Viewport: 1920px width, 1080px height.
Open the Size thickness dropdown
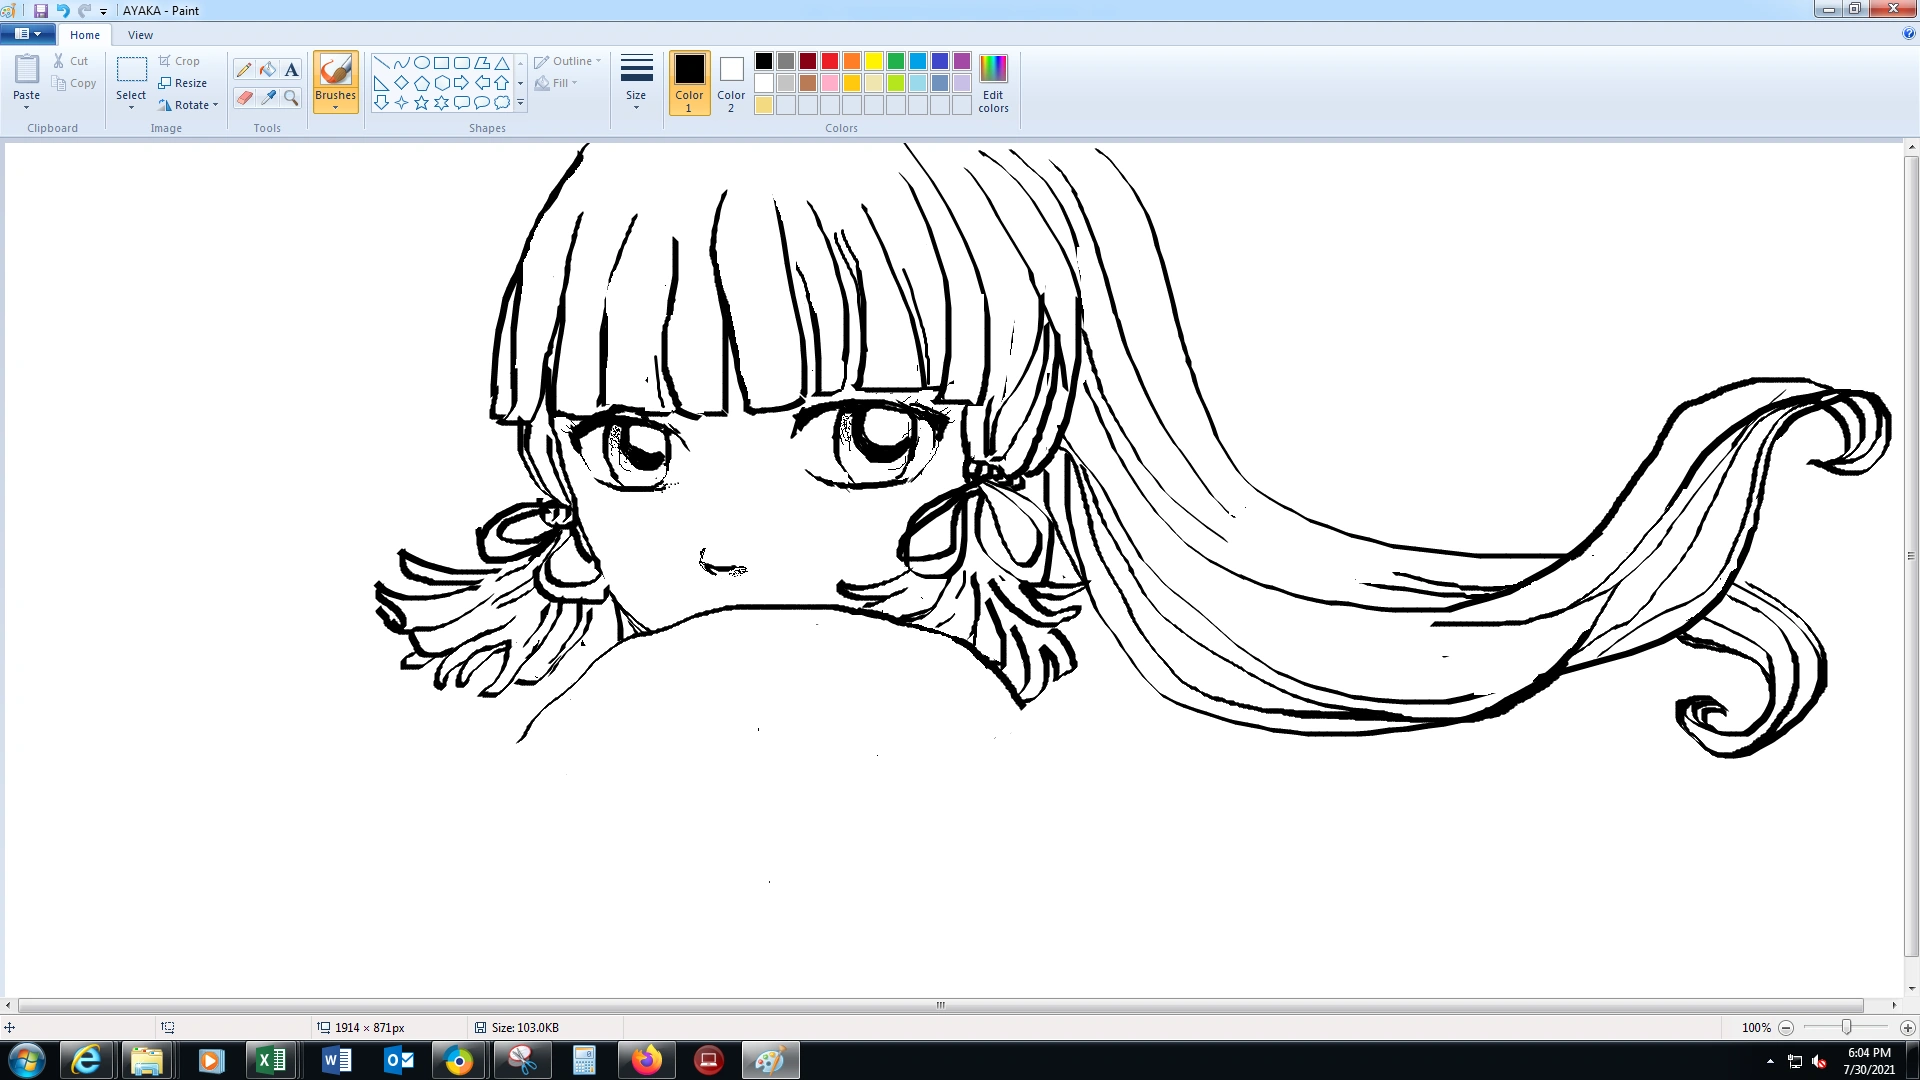point(636,82)
